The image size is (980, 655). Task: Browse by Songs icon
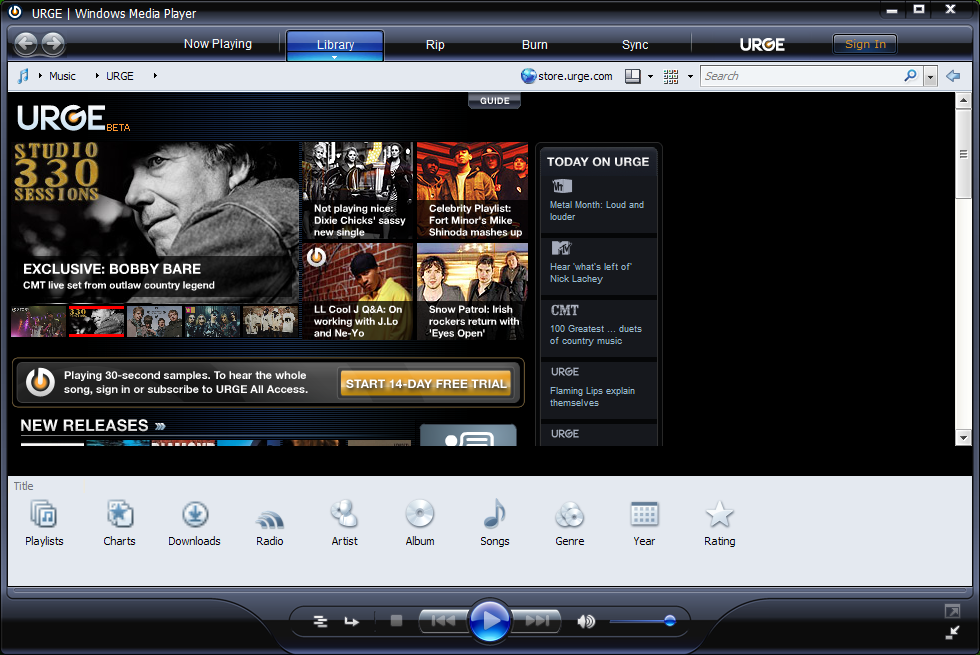point(494,514)
